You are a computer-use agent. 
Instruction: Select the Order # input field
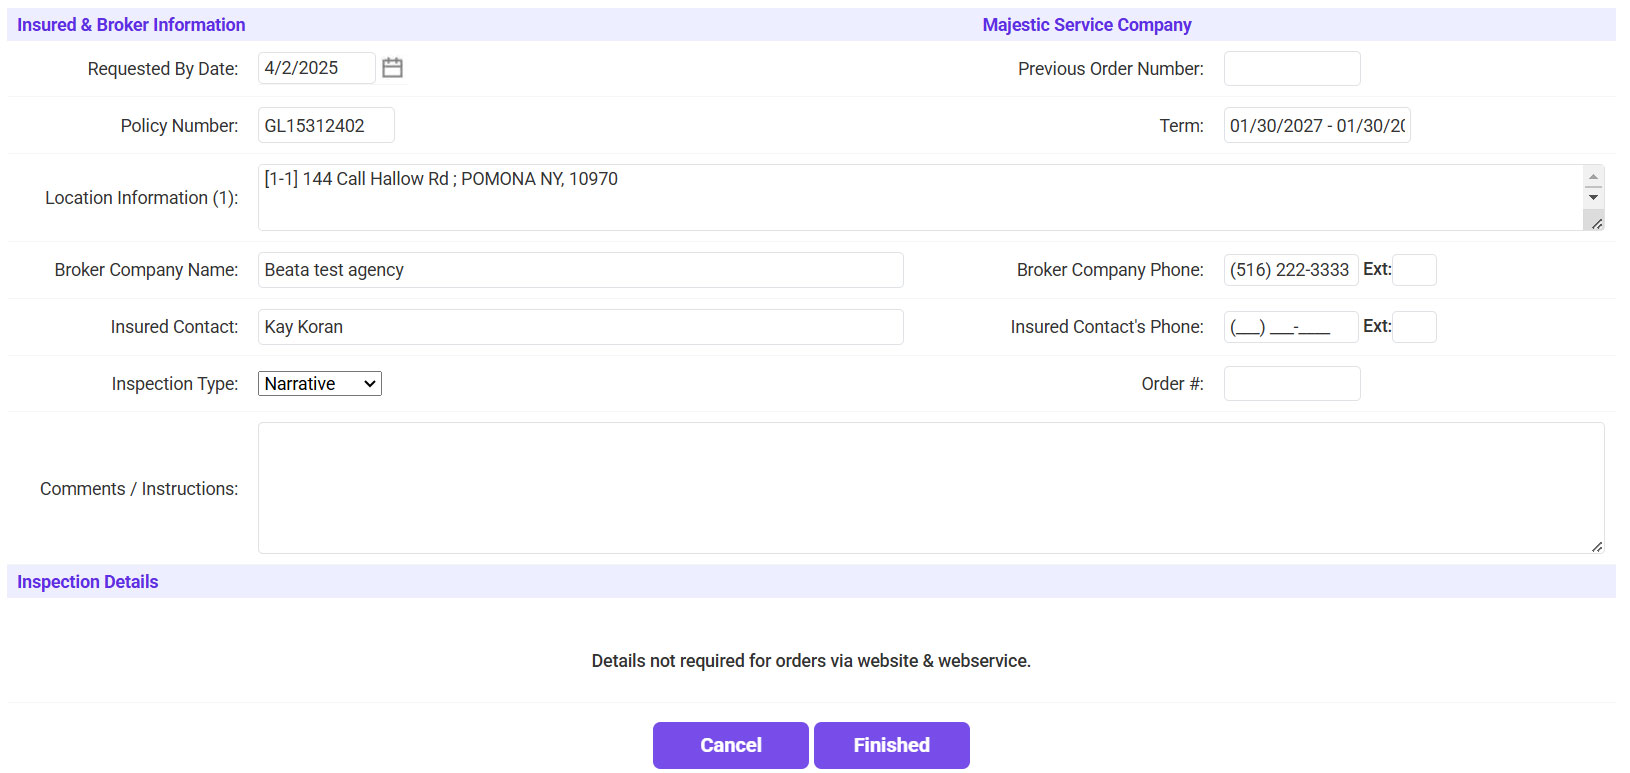point(1291,384)
